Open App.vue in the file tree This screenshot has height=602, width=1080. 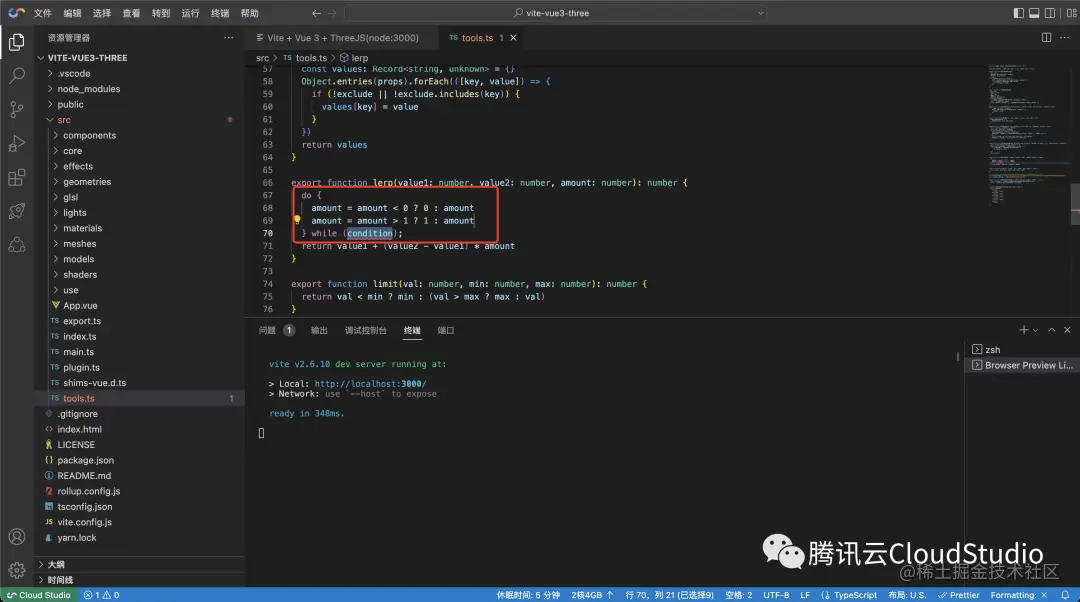[80, 305]
